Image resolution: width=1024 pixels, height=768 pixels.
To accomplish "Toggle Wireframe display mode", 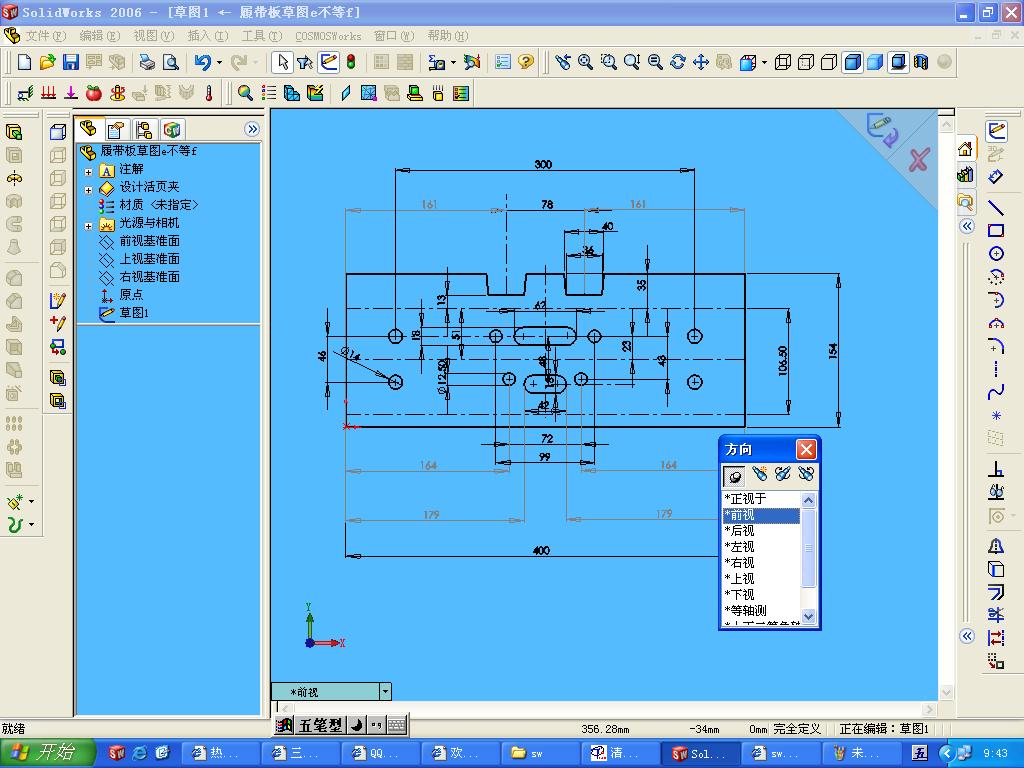I will (x=782, y=62).
